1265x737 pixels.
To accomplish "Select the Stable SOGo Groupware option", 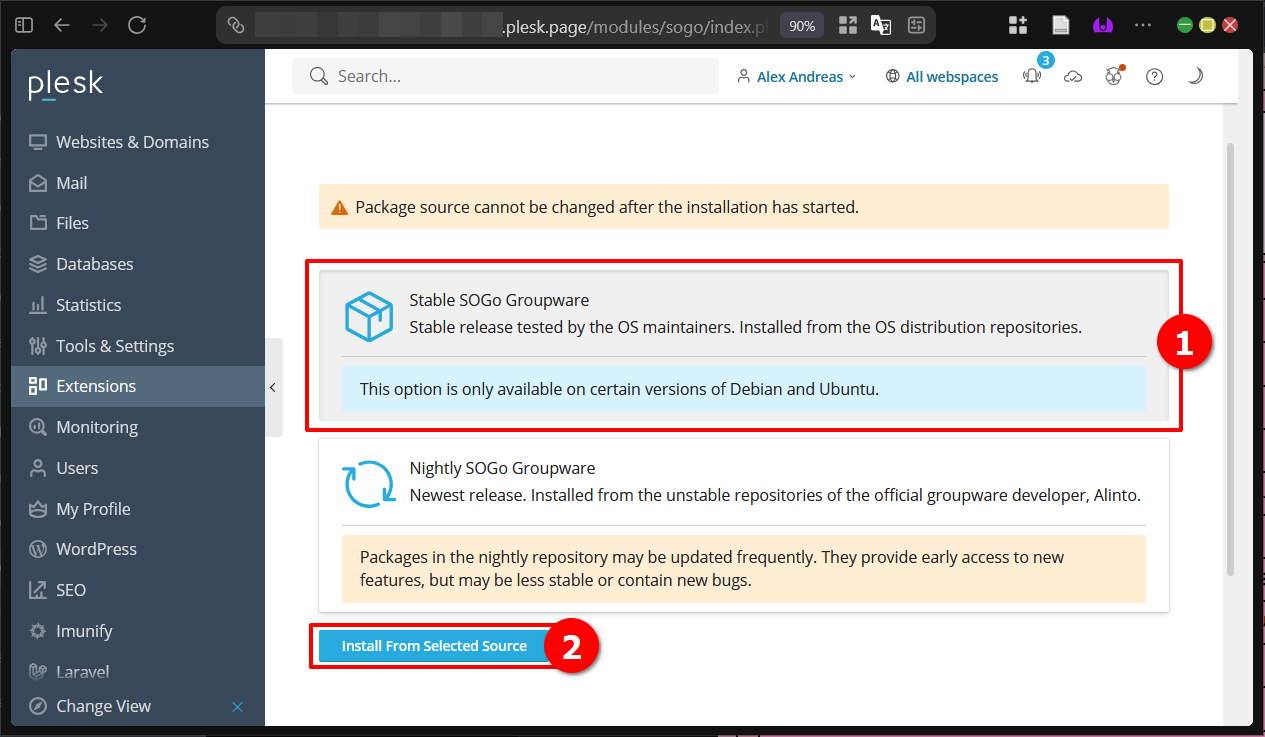I will 743,345.
